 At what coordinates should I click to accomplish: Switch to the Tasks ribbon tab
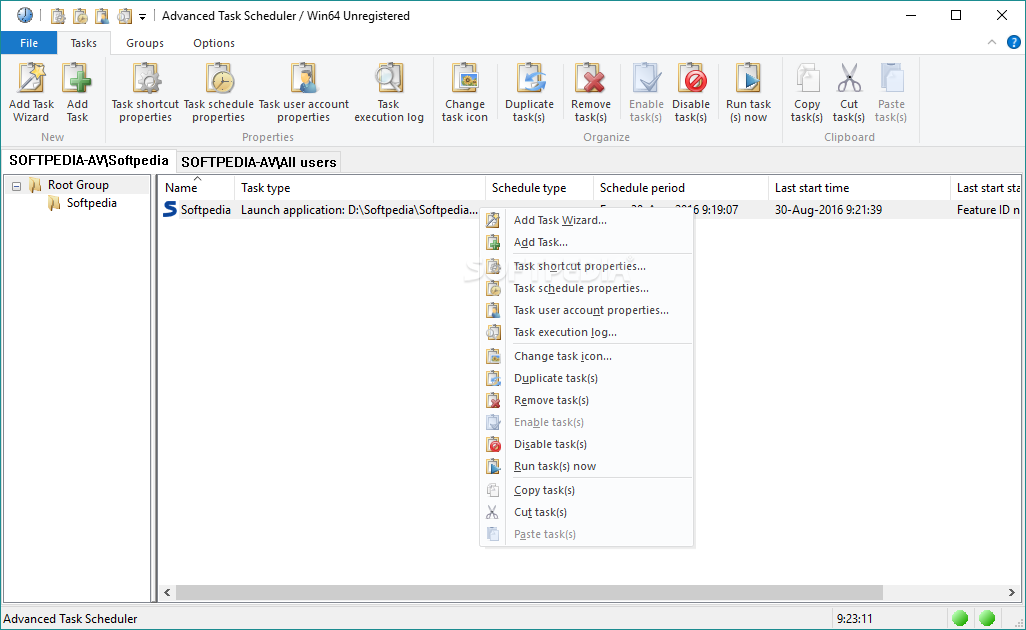pos(84,43)
